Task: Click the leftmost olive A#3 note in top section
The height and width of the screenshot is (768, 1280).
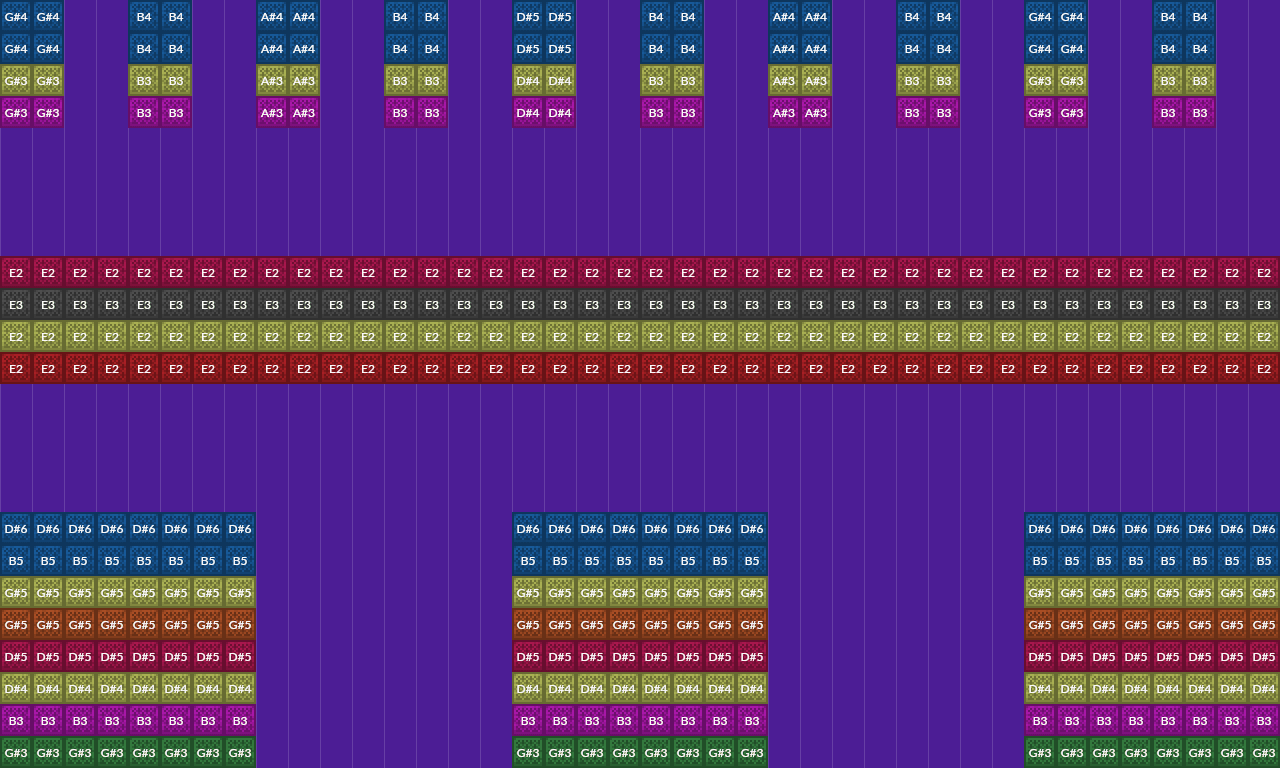Action: pos(272,81)
